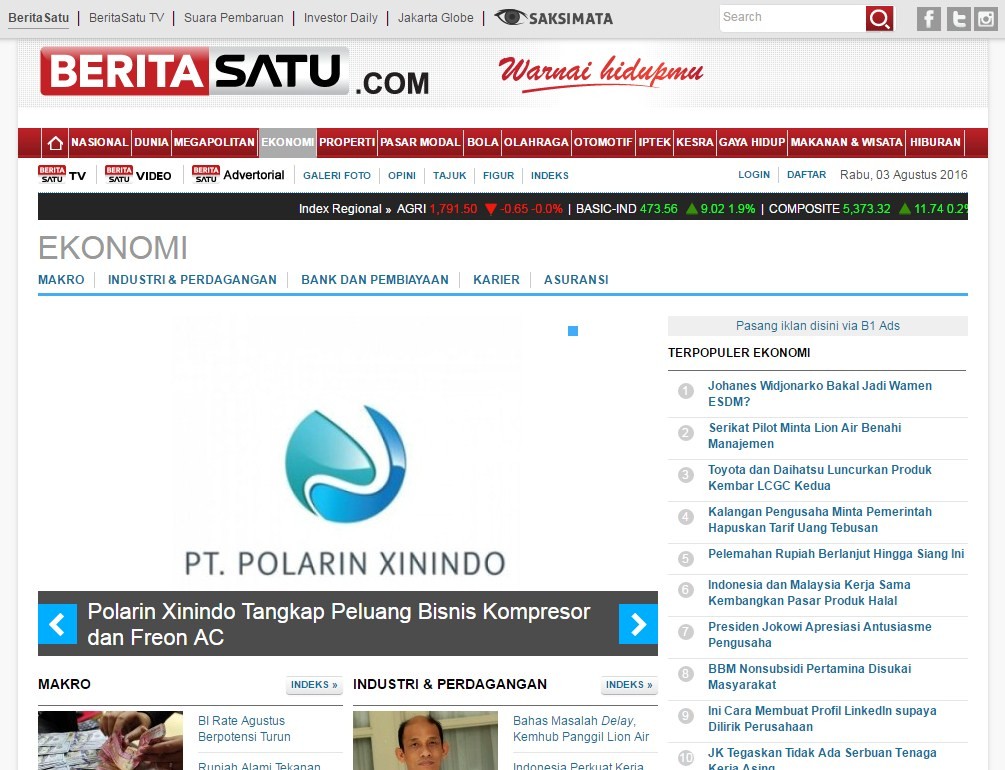Switch to Bank dan Pembiayaan subcategory
This screenshot has height=770, width=1005.
(x=375, y=280)
